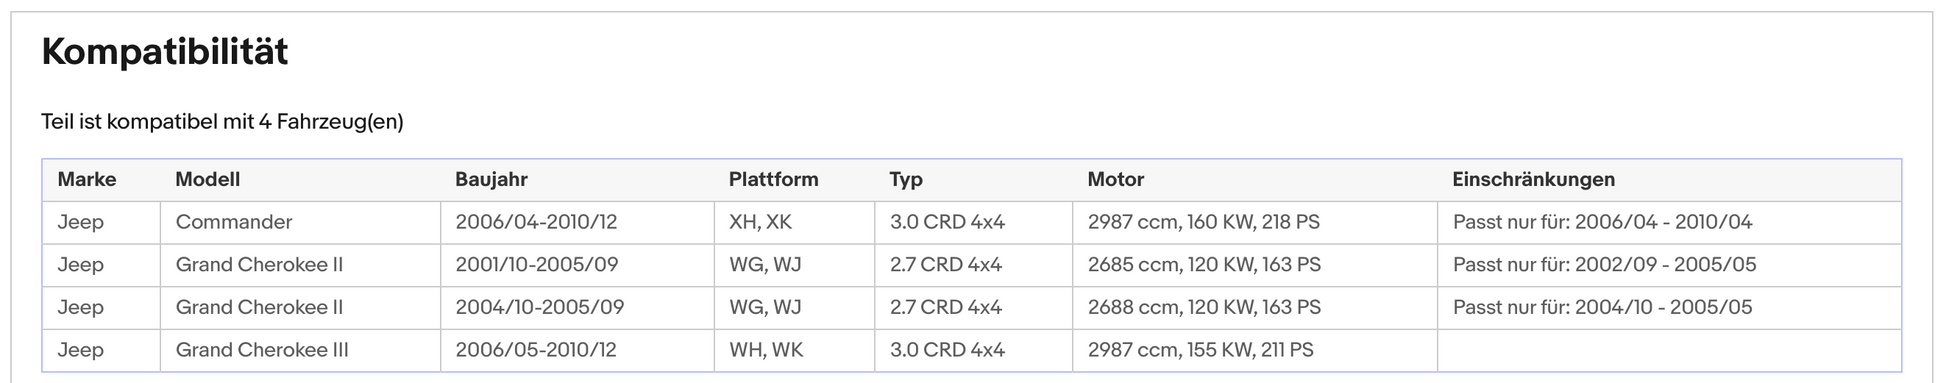This screenshot has height=383, width=1946.
Task: Click the Modell column header
Action: point(300,180)
